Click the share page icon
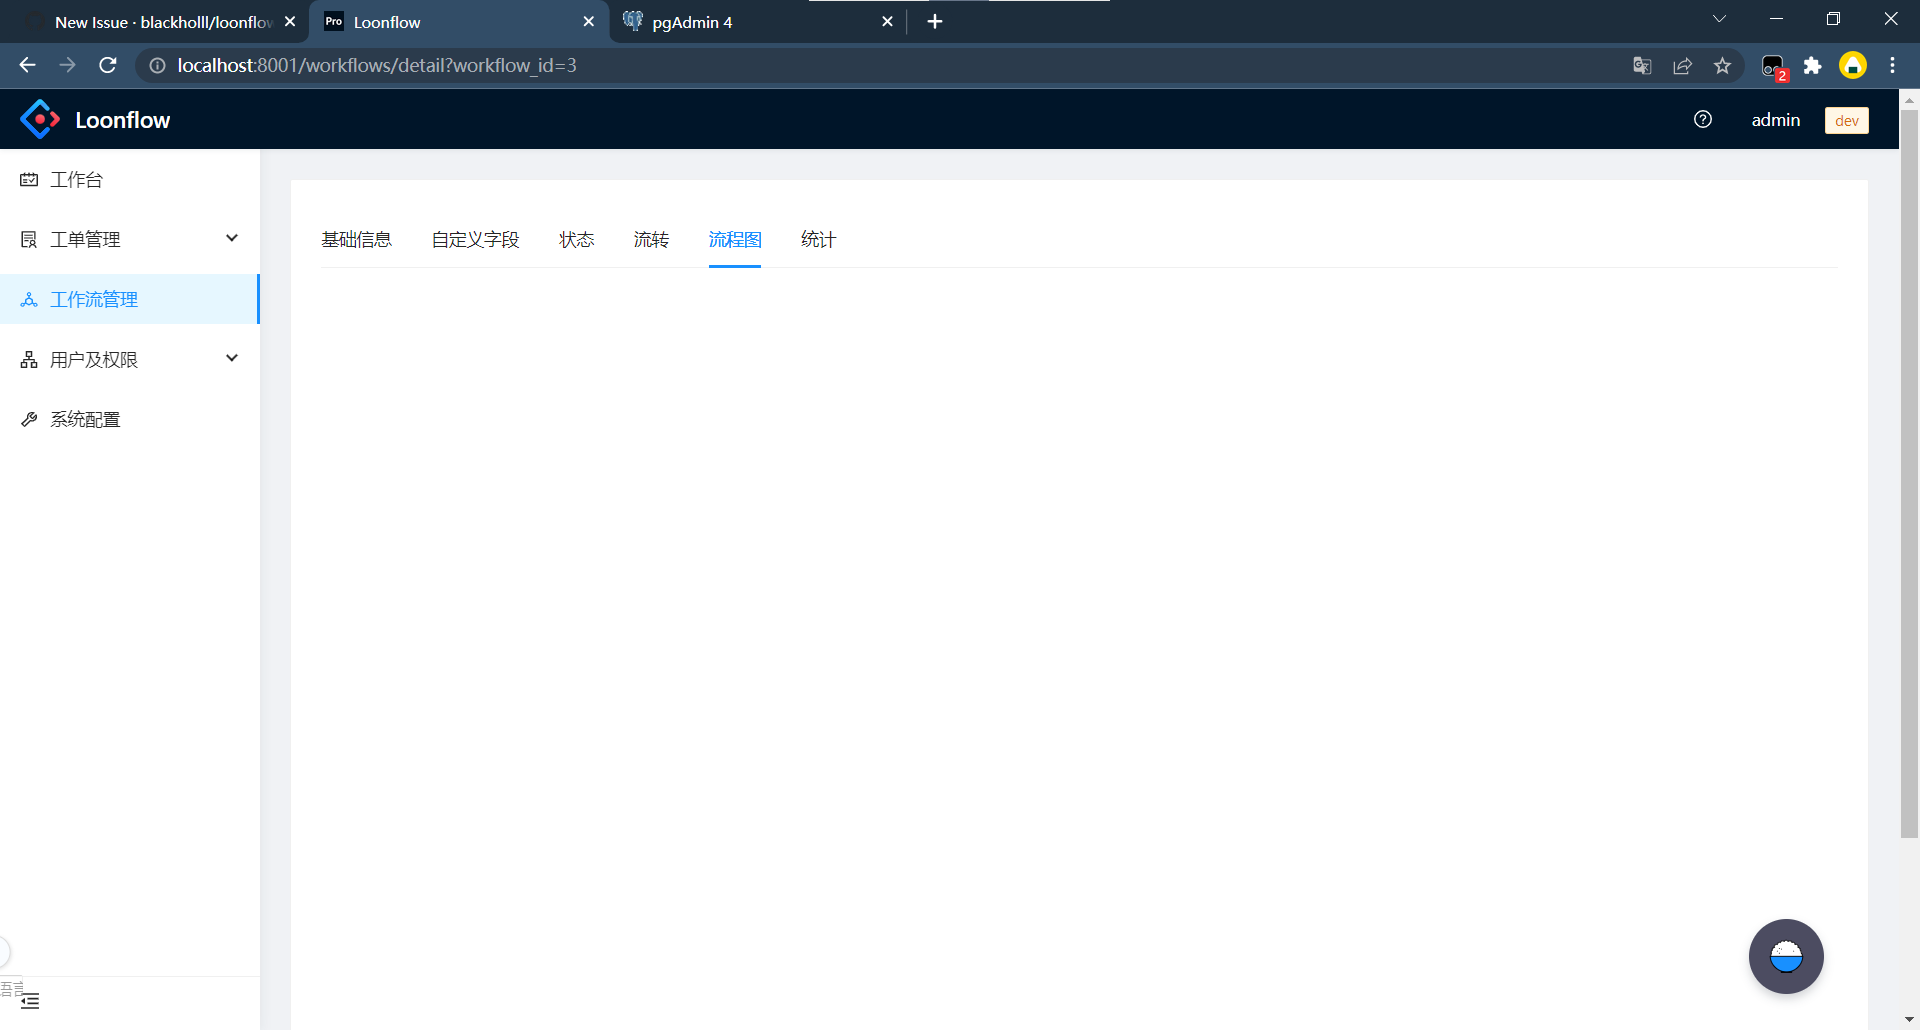The width and height of the screenshot is (1920, 1030). [1682, 66]
